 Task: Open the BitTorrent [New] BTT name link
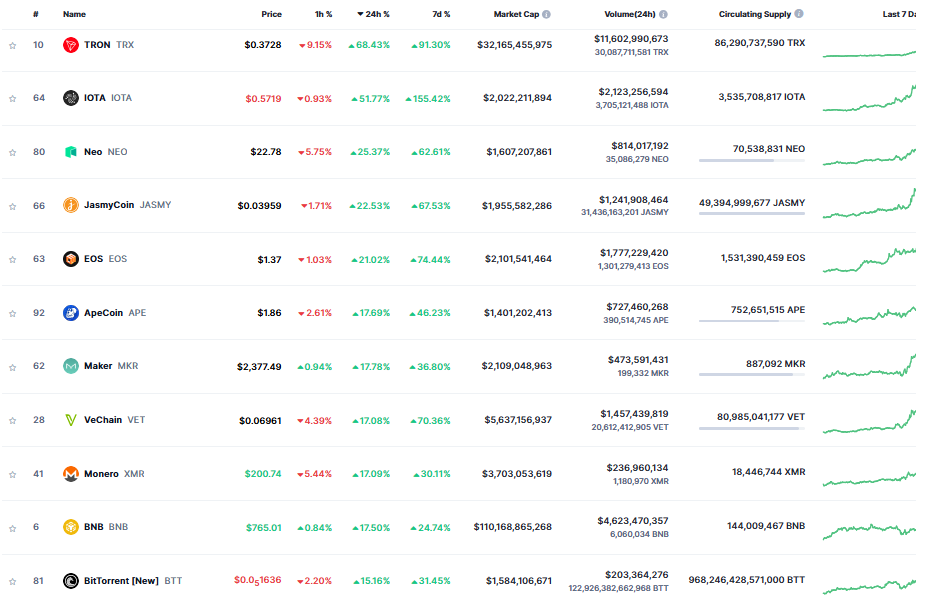coord(133,581)
